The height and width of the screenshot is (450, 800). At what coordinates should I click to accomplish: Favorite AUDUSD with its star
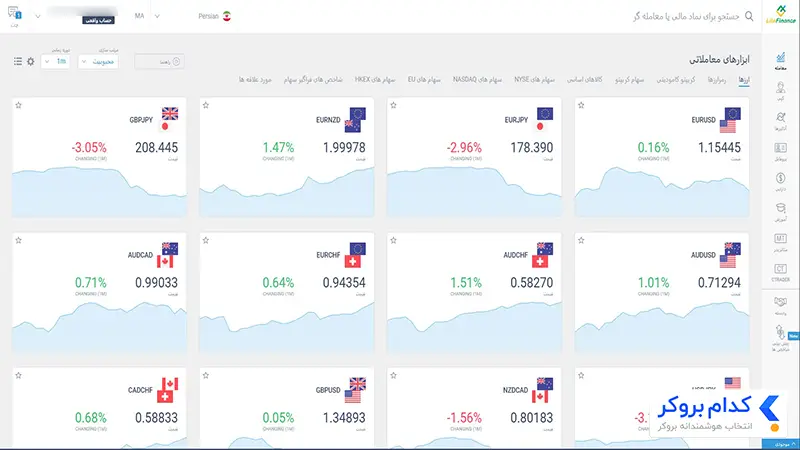pyautogui.click(x=581, y=240)
